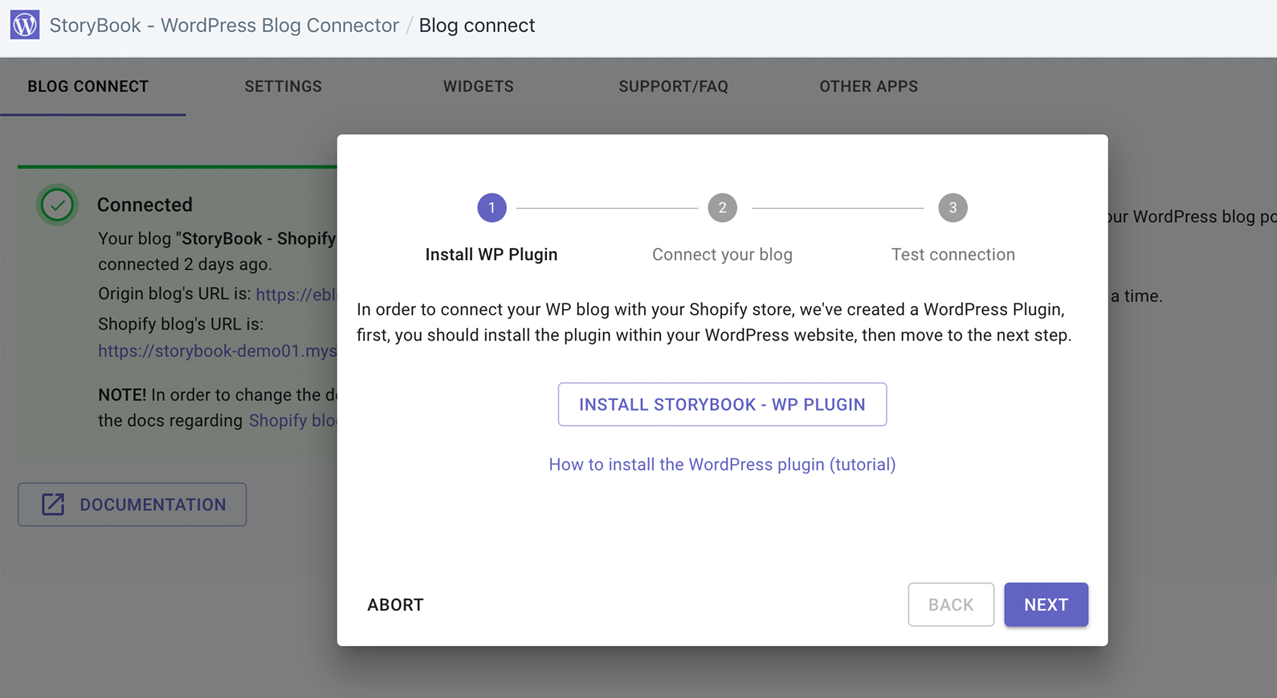Click the external-link icon on Documentation button

point(53,505)
